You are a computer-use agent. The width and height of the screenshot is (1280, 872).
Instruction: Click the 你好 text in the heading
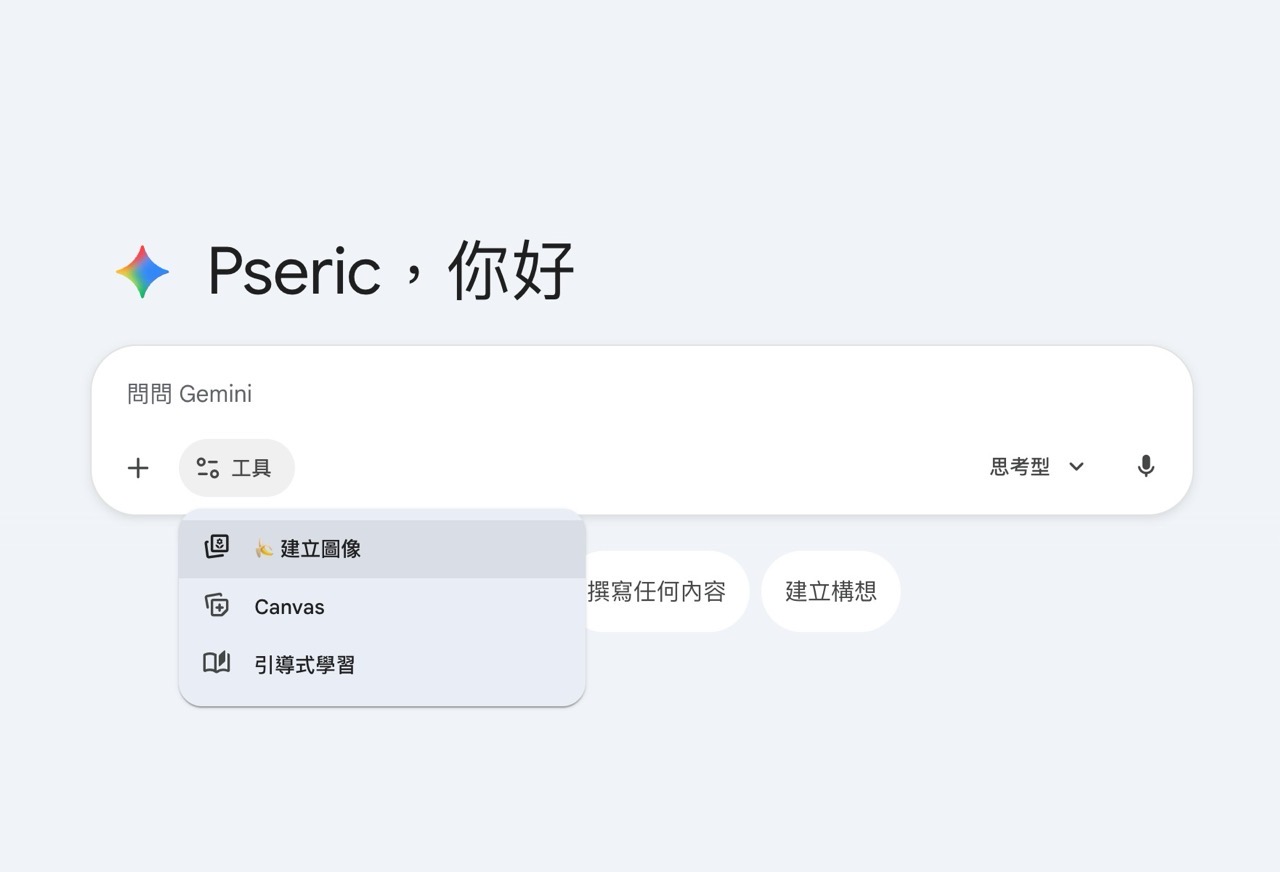(x=511, y=271)
